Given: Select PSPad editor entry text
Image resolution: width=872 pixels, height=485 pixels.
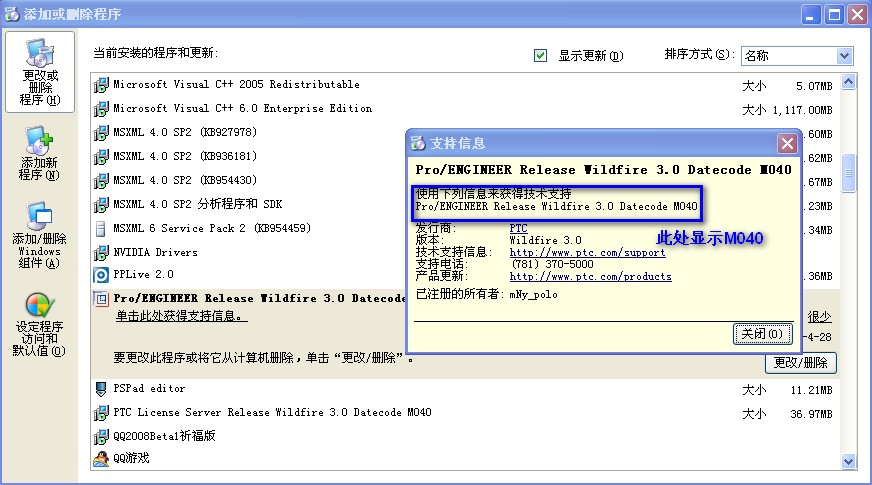Looking at the screenshot, I should pos(149,388).
